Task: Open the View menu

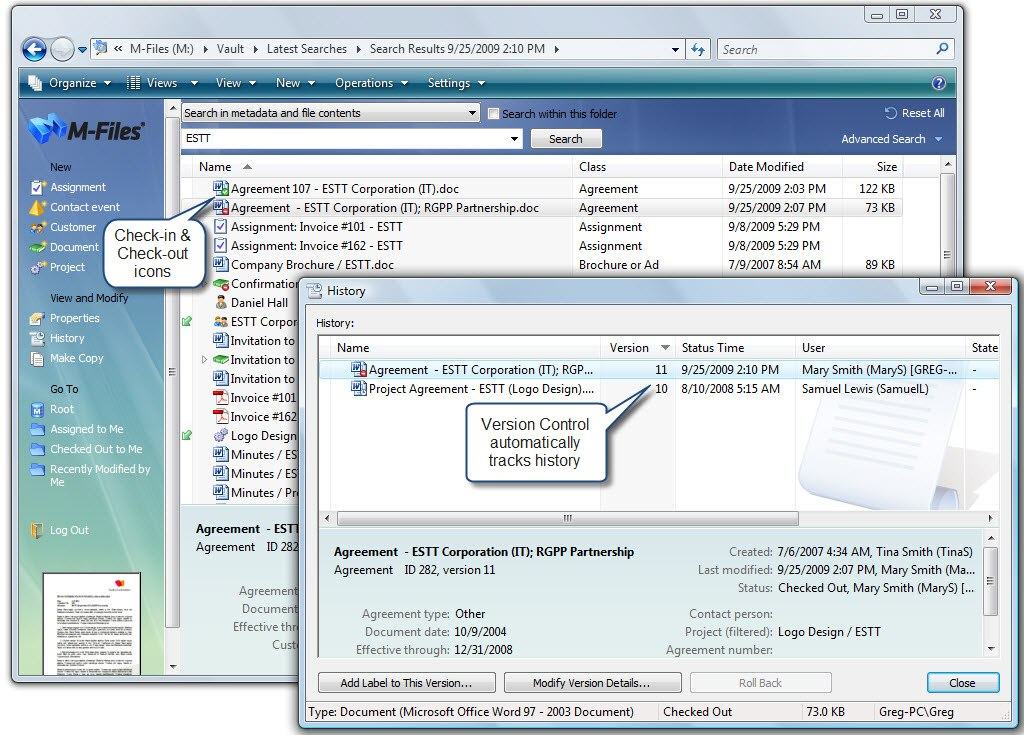Action: (x=236, y=83)
